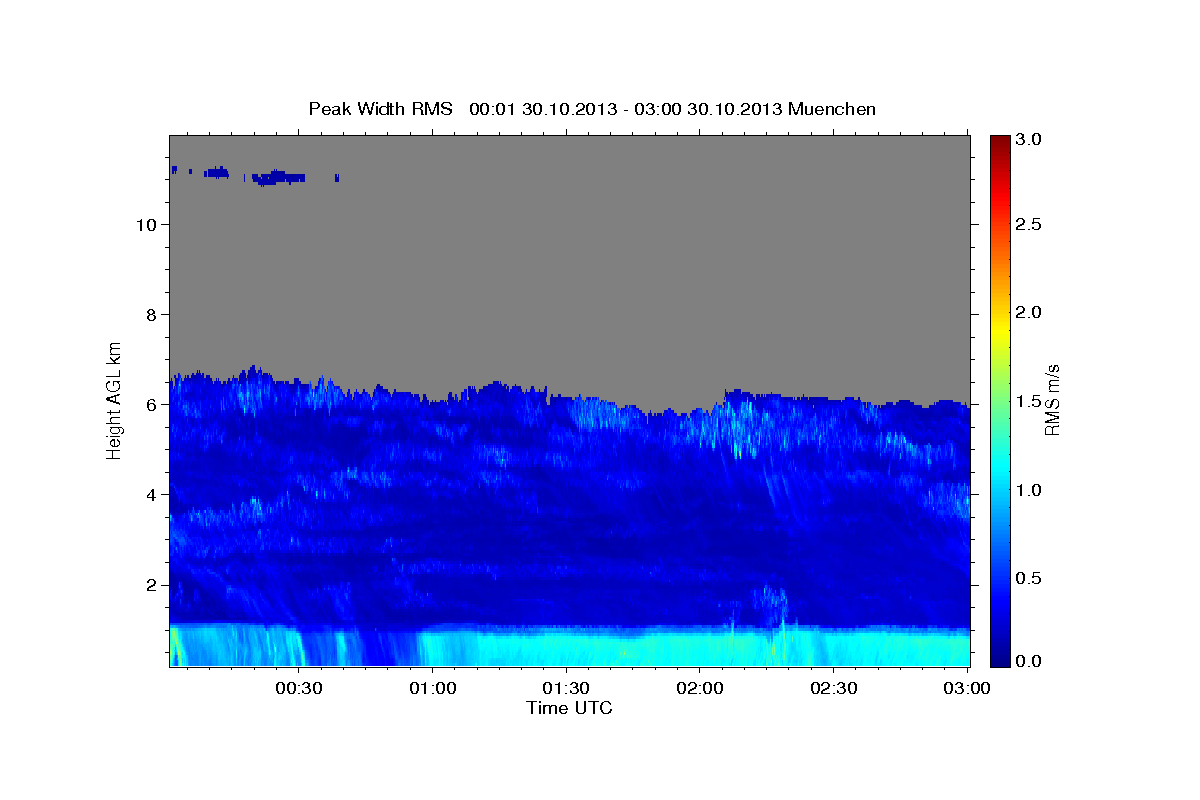Click the 'Time UTC' axis label
Image resolution: width=1200 pixels, height=800 pixels.
569,708
